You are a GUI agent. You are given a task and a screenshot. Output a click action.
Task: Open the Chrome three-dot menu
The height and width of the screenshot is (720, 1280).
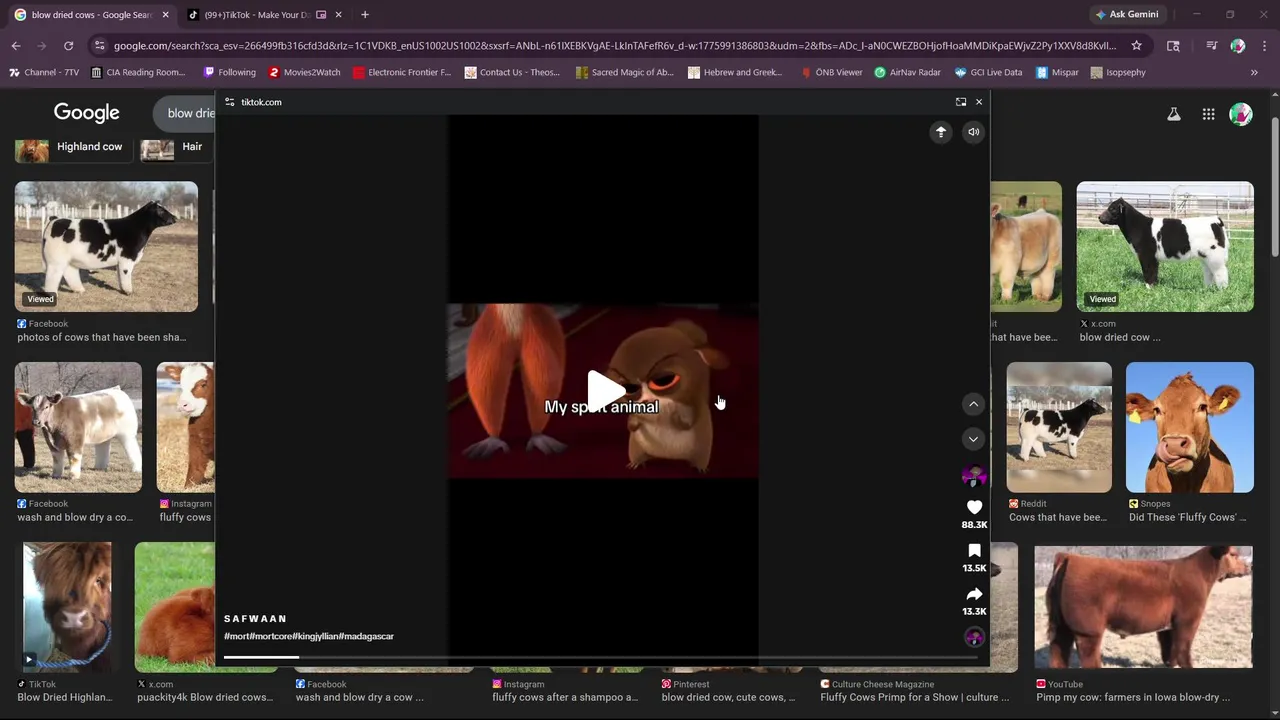pos(1265,46)
